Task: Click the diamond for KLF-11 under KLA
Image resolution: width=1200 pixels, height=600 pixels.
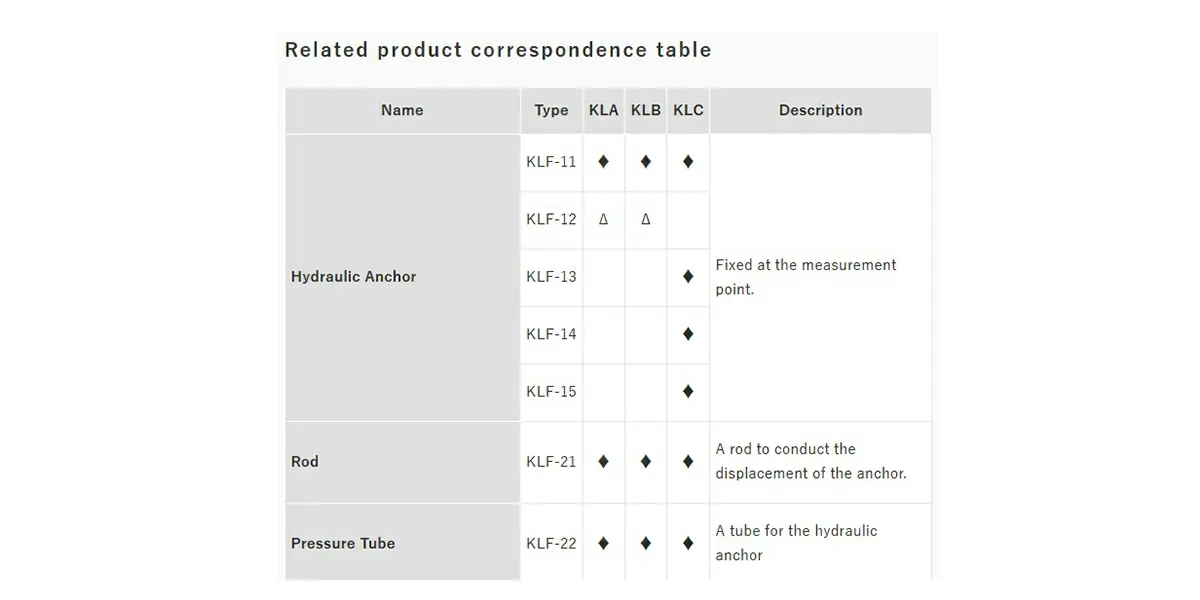Action: pyautogui.click(x=603, y=161)
